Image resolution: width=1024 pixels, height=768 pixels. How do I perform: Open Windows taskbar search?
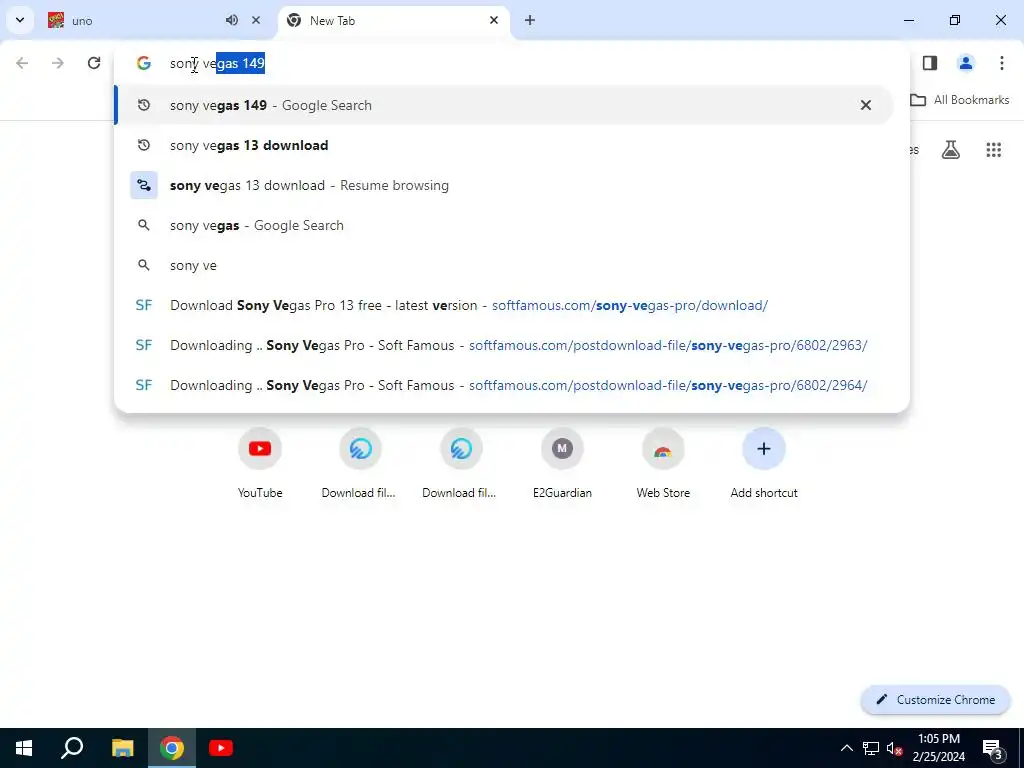(72, 748)
